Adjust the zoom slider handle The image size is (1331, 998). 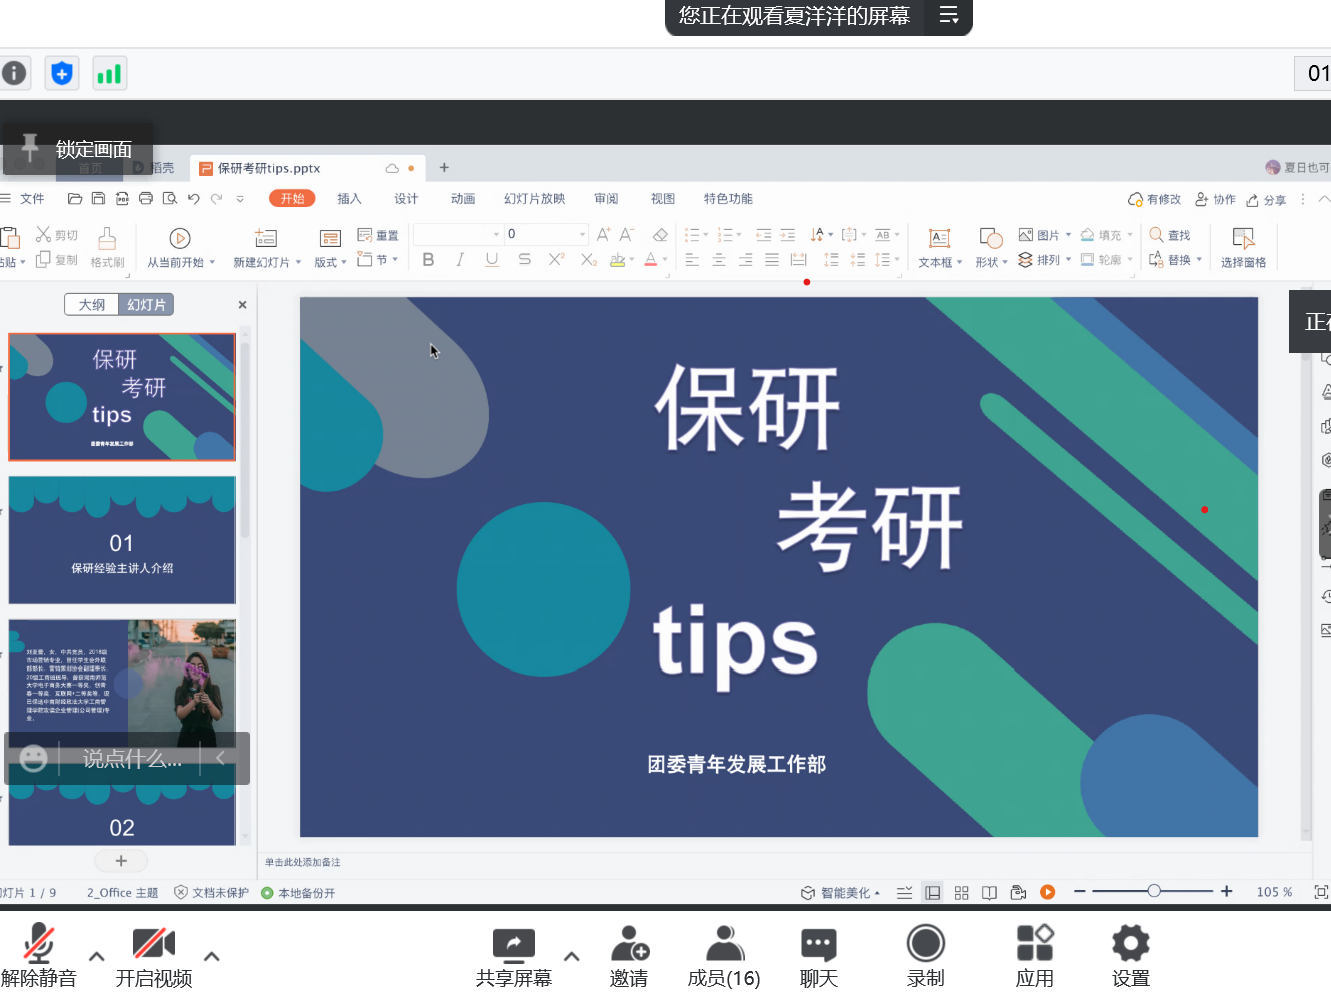point(1154,891)
